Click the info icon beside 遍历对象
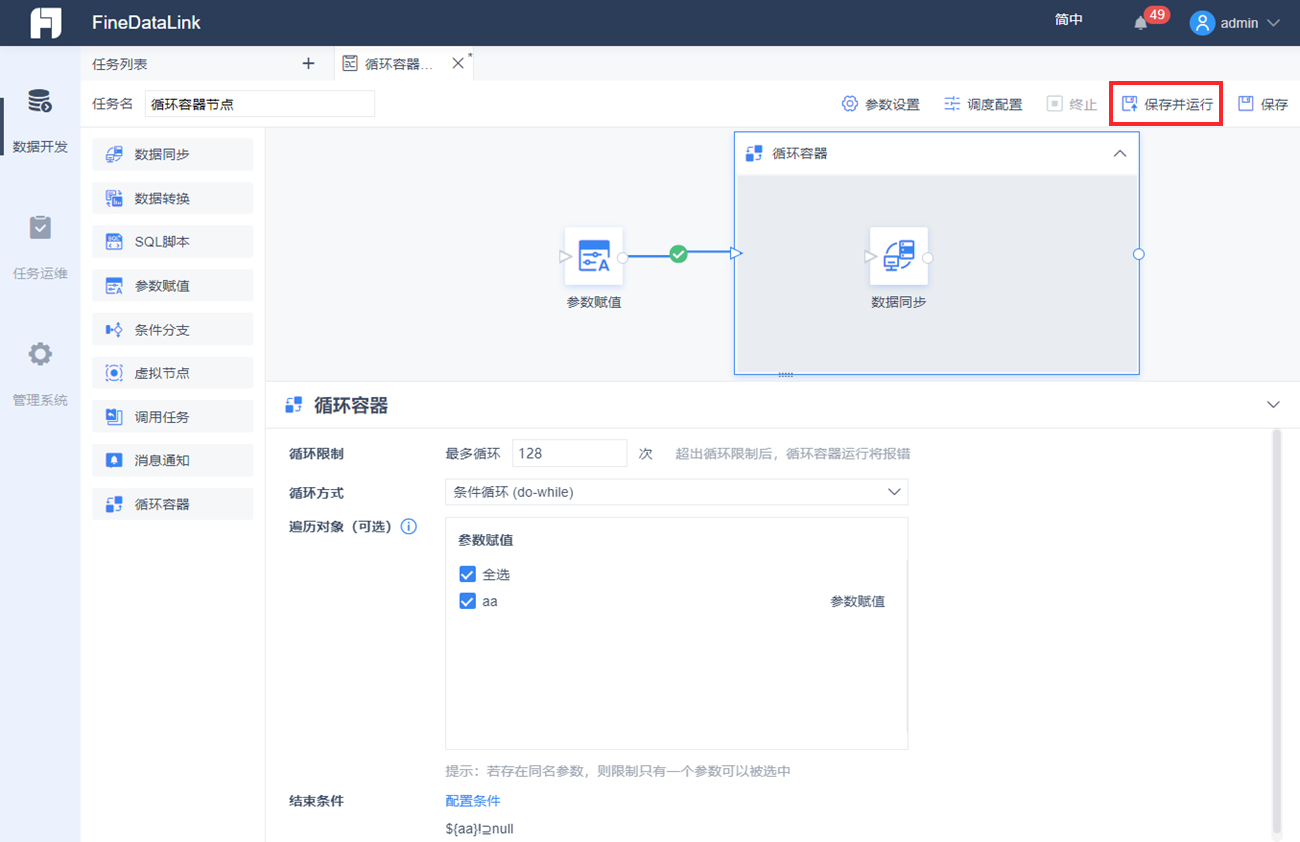 coord(408,526)
